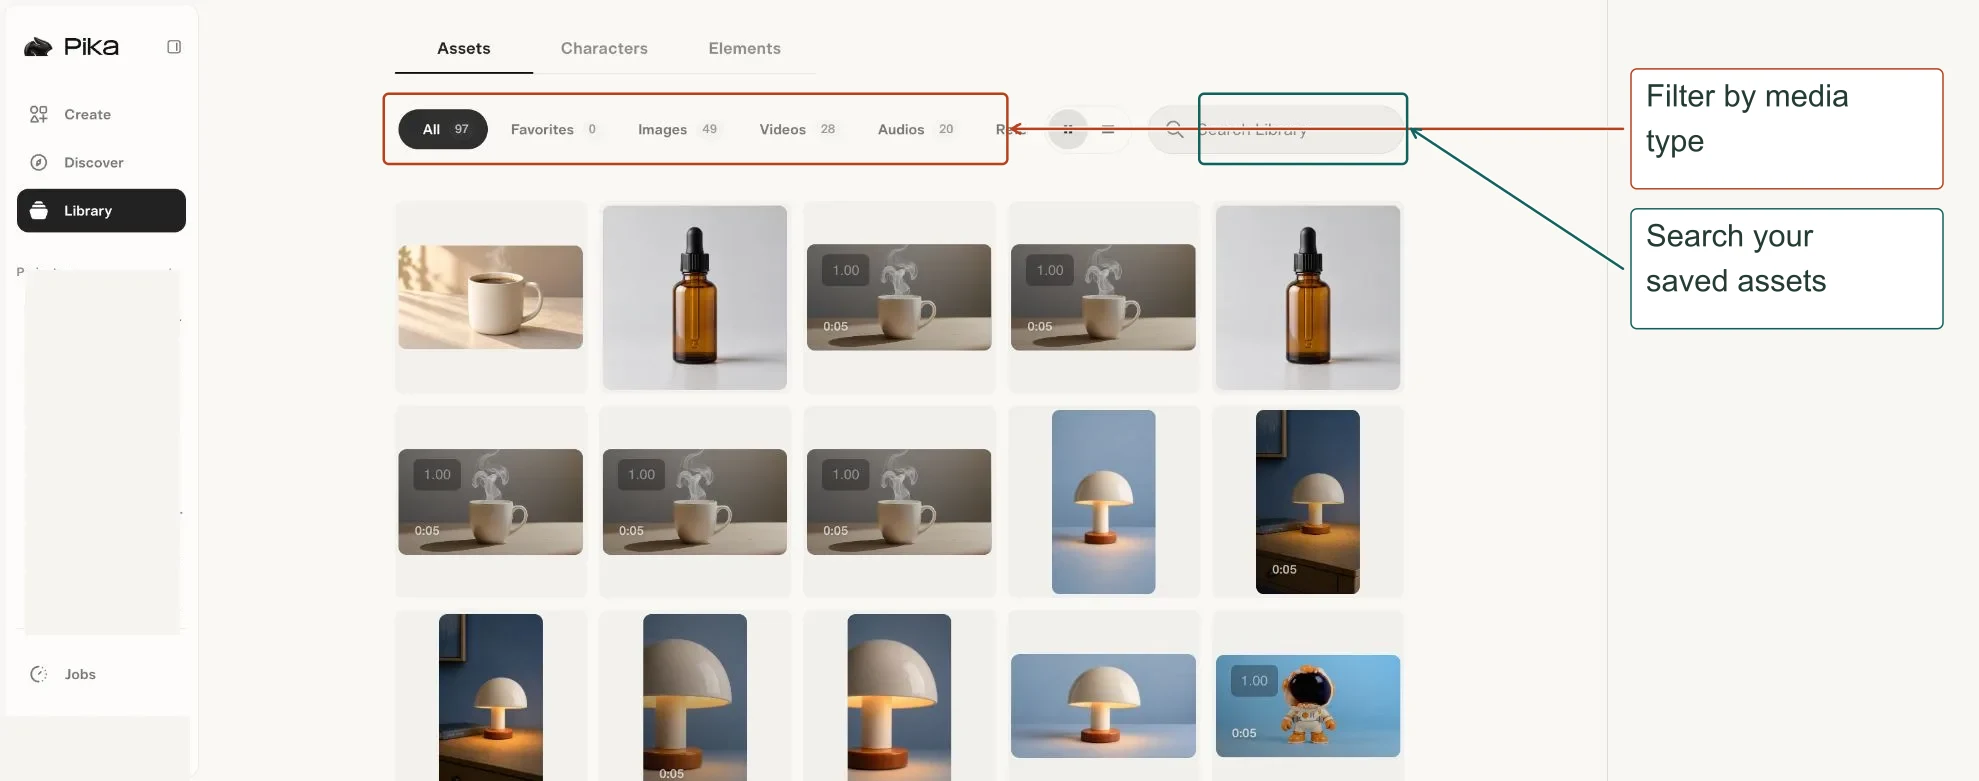The width and height of the screenshot is (1979, 781).
Task: Show Audios assets only
Action: coord(916,129)
